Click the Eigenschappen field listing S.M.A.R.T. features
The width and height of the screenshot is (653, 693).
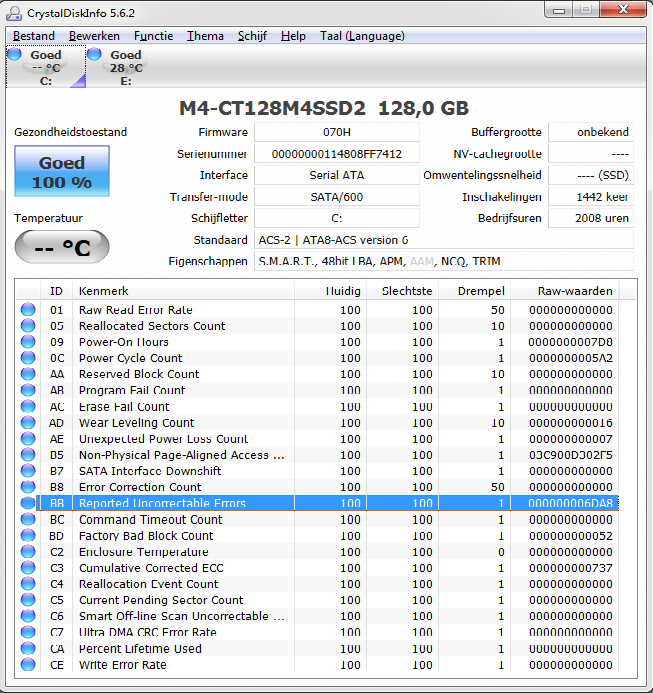[x=444, y=261]
